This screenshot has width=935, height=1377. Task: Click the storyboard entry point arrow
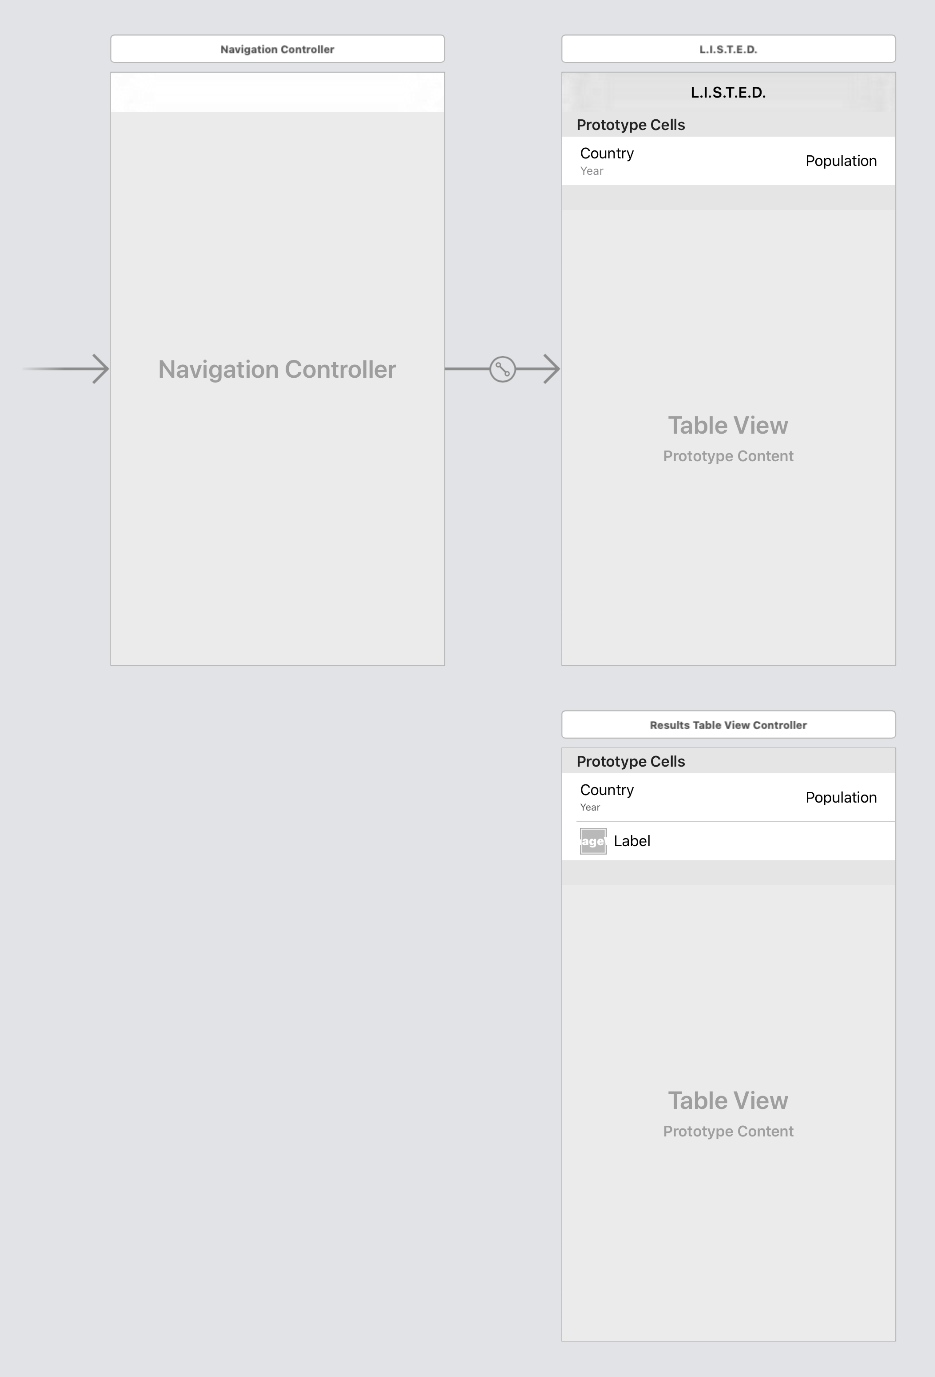coord(65,369)
